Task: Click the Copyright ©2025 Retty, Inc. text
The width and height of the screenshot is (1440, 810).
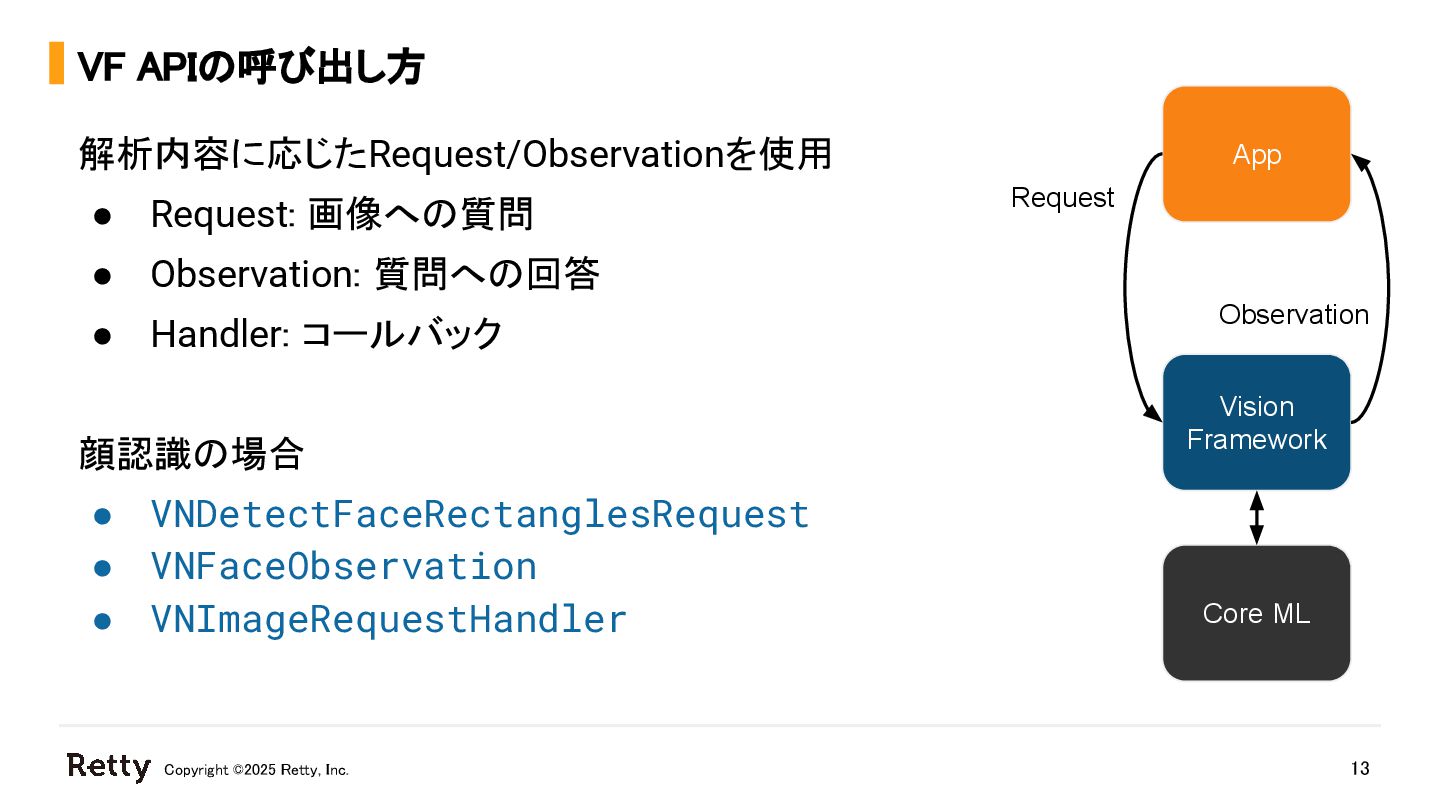Action: point(256,770)
